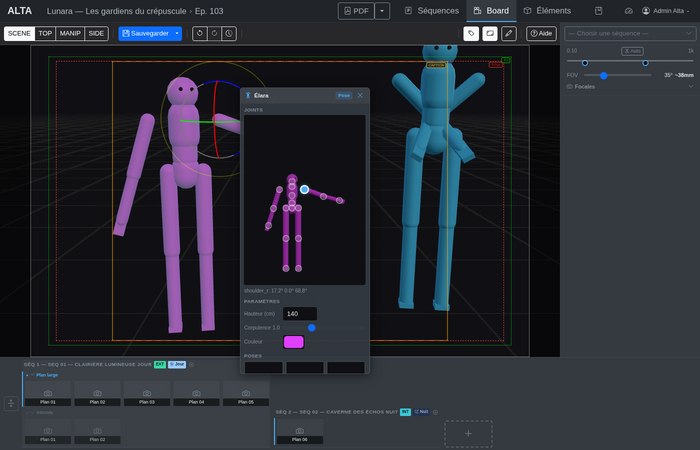The image size is (700, 450).
Task: Switch to the TOP camera view
Action: [45, 33]
